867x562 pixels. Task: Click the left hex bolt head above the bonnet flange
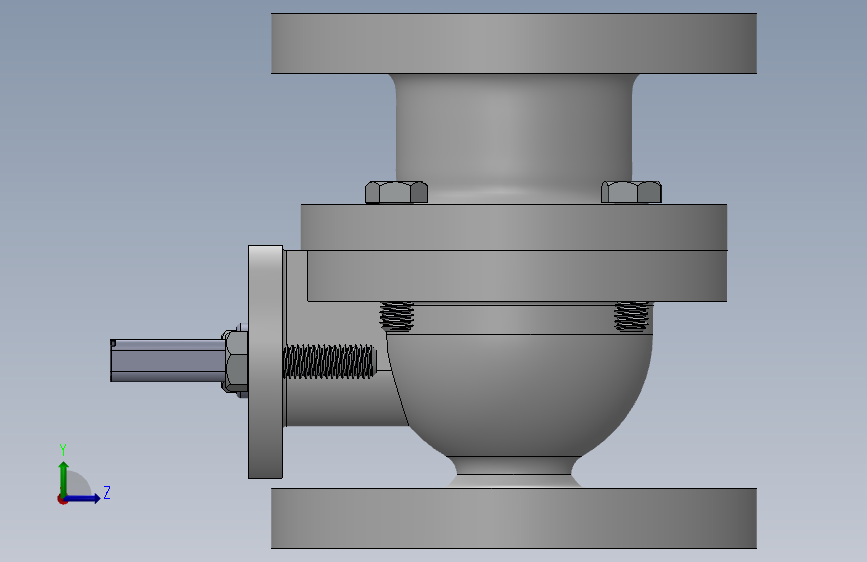tap(396, 192)
